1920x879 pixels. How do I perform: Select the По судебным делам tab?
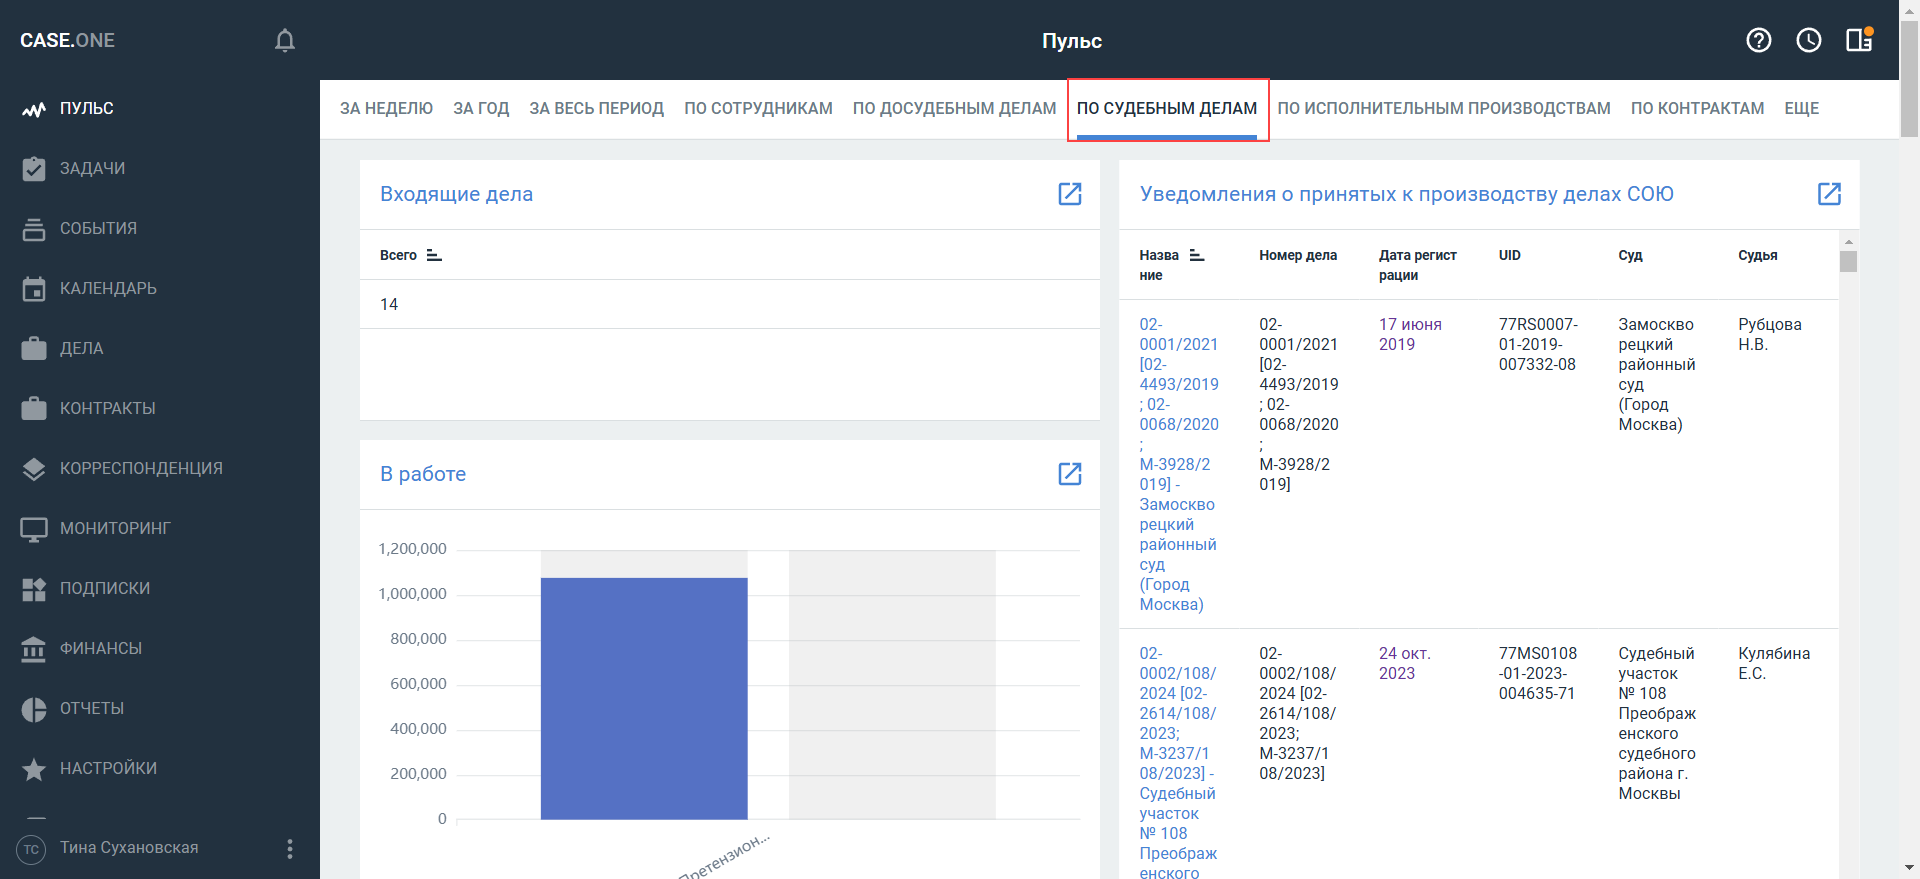click(1167, 108)
